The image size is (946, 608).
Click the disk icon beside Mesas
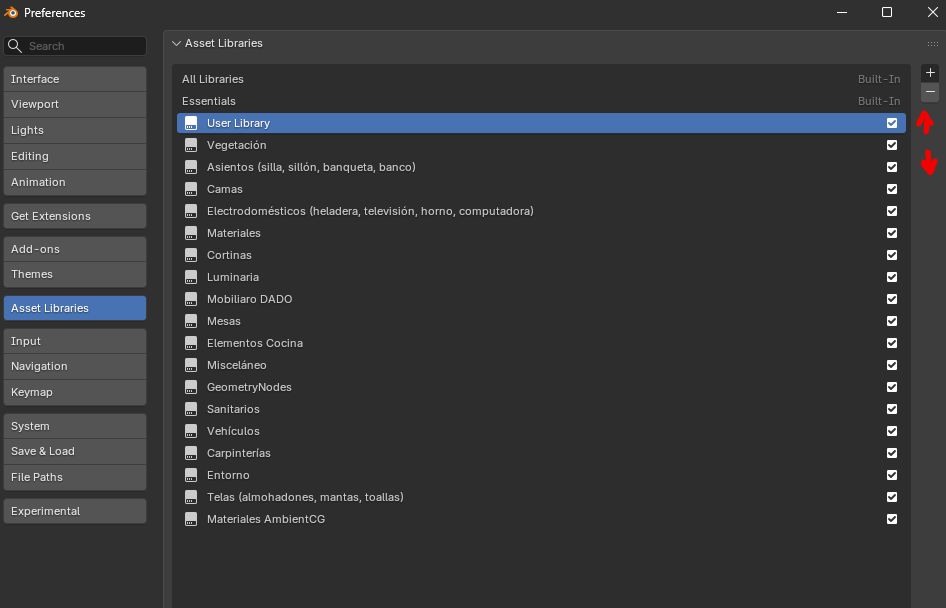191,321
